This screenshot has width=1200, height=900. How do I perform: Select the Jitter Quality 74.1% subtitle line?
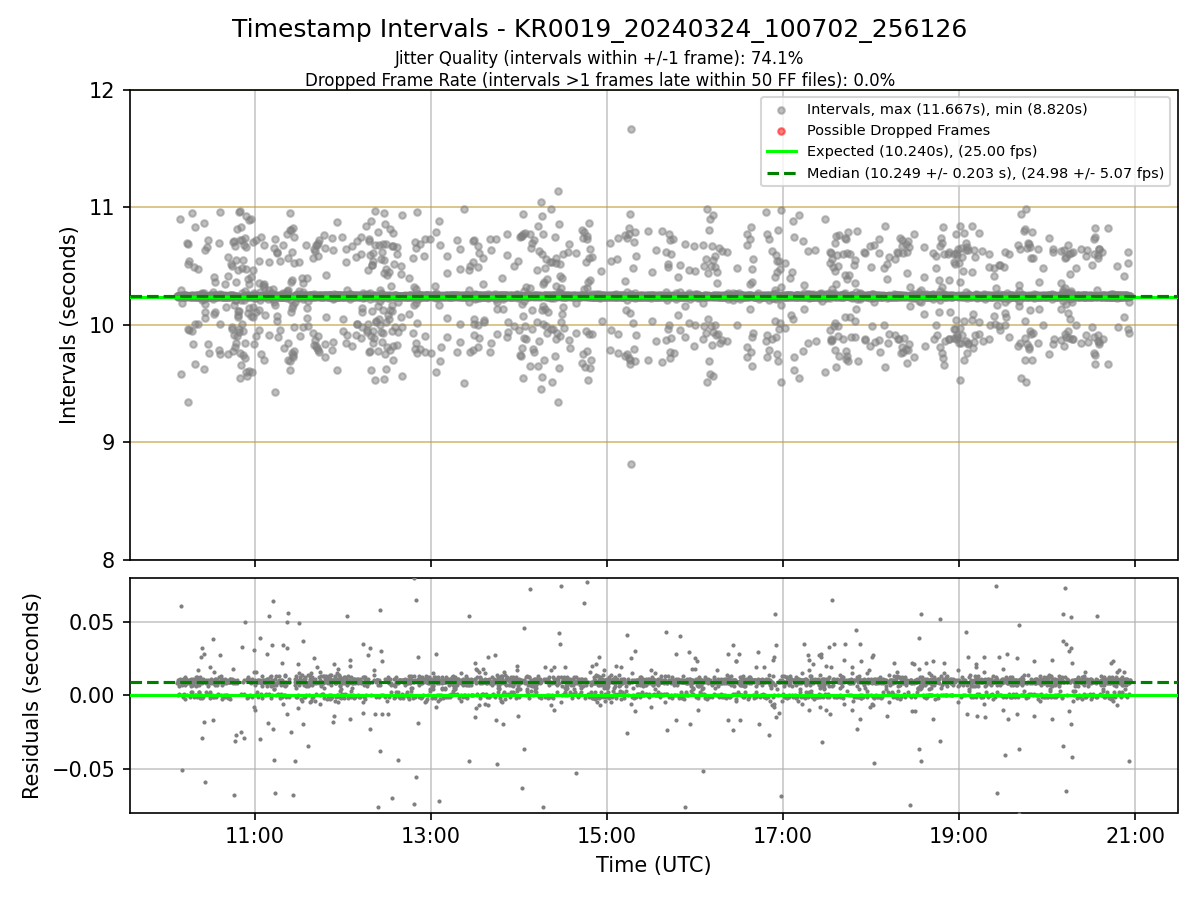[x=599, y=58]
